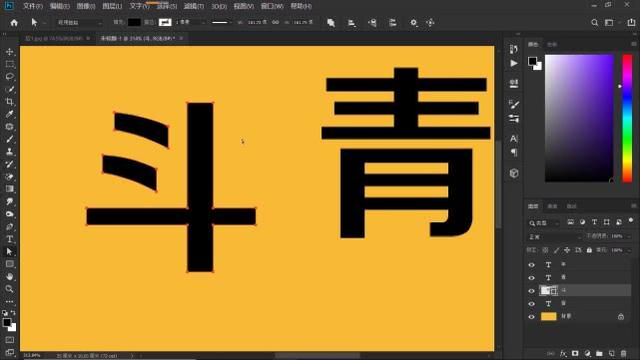Select the Brush tool
This screenshot has height=360, width=640.
tap(10, 139)
